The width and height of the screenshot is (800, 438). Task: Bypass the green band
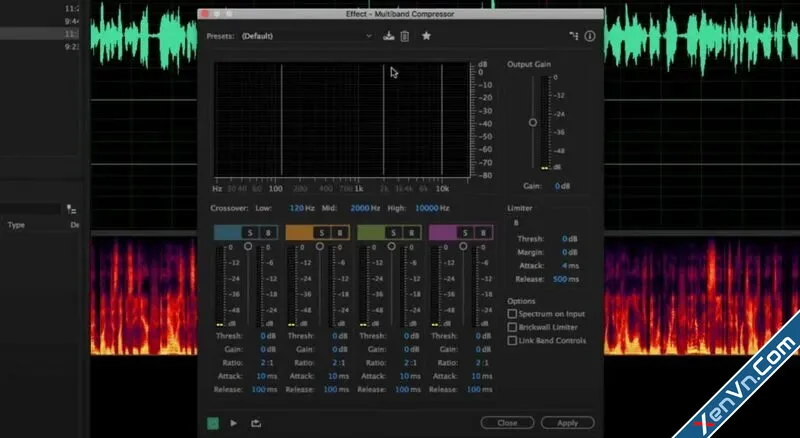pyautogui.click(x=411, y=233)
